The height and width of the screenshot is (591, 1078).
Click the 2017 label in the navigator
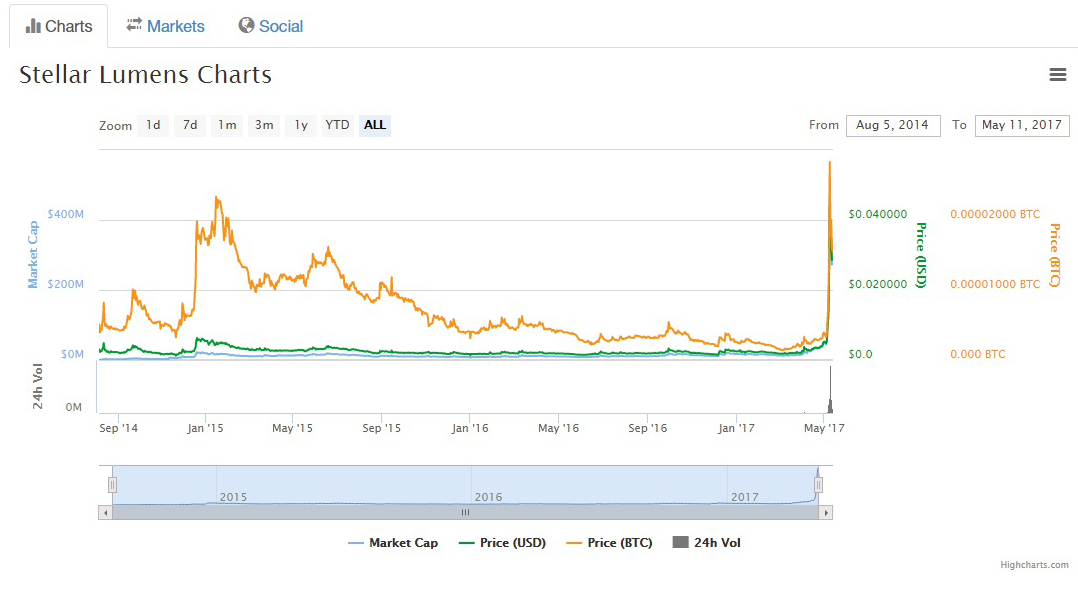tap(745, 497)
